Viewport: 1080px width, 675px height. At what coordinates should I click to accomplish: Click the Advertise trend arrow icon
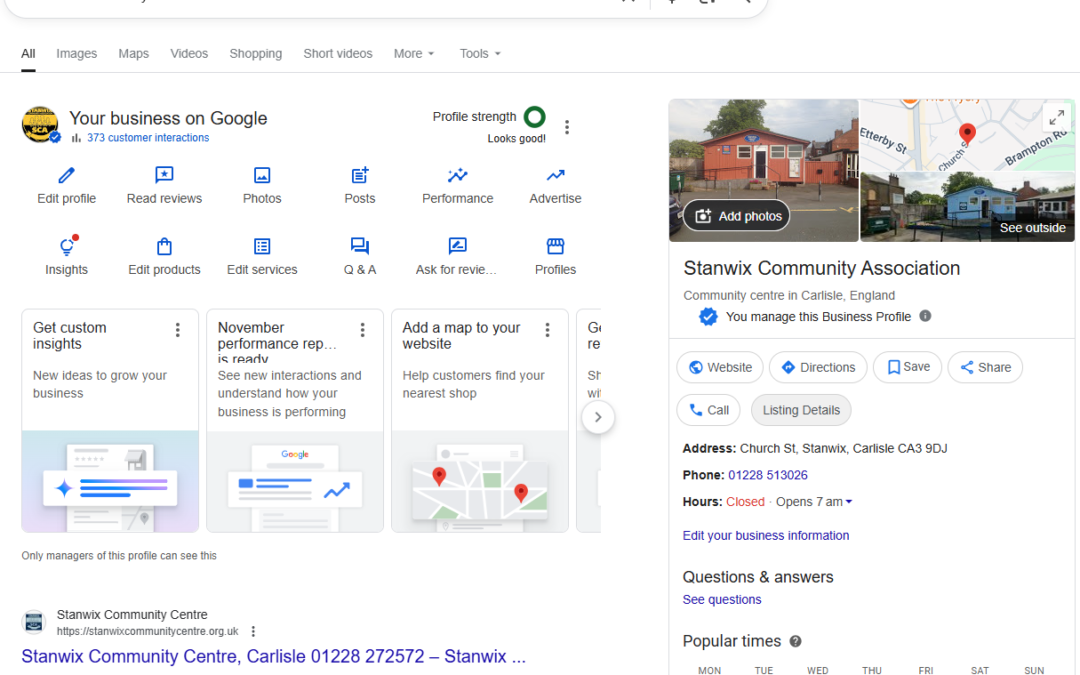click(x=555, y=176)
